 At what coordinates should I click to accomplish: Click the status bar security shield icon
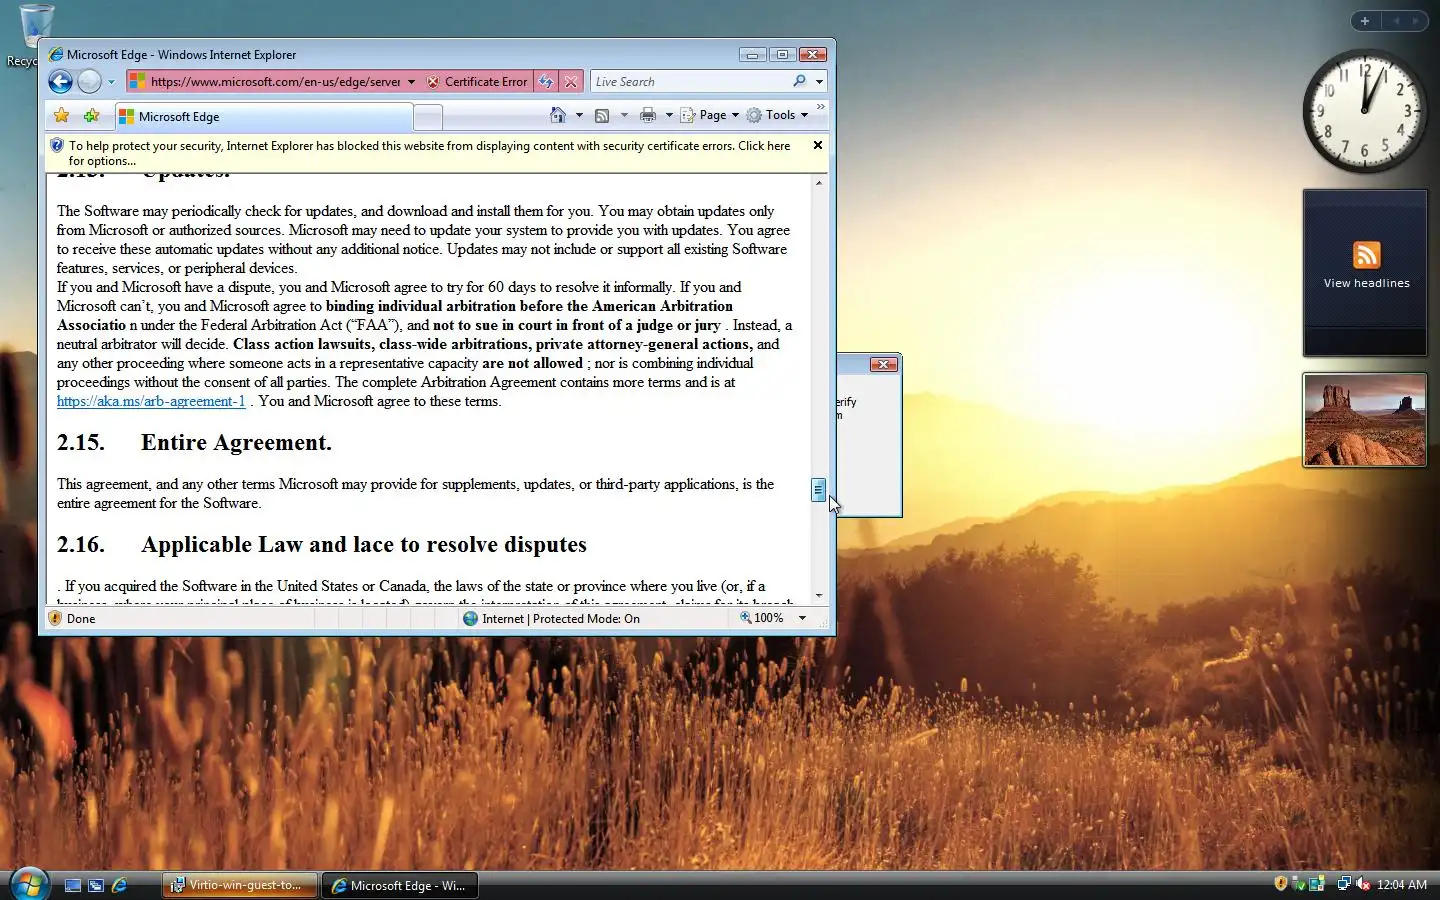click(55, 618)
